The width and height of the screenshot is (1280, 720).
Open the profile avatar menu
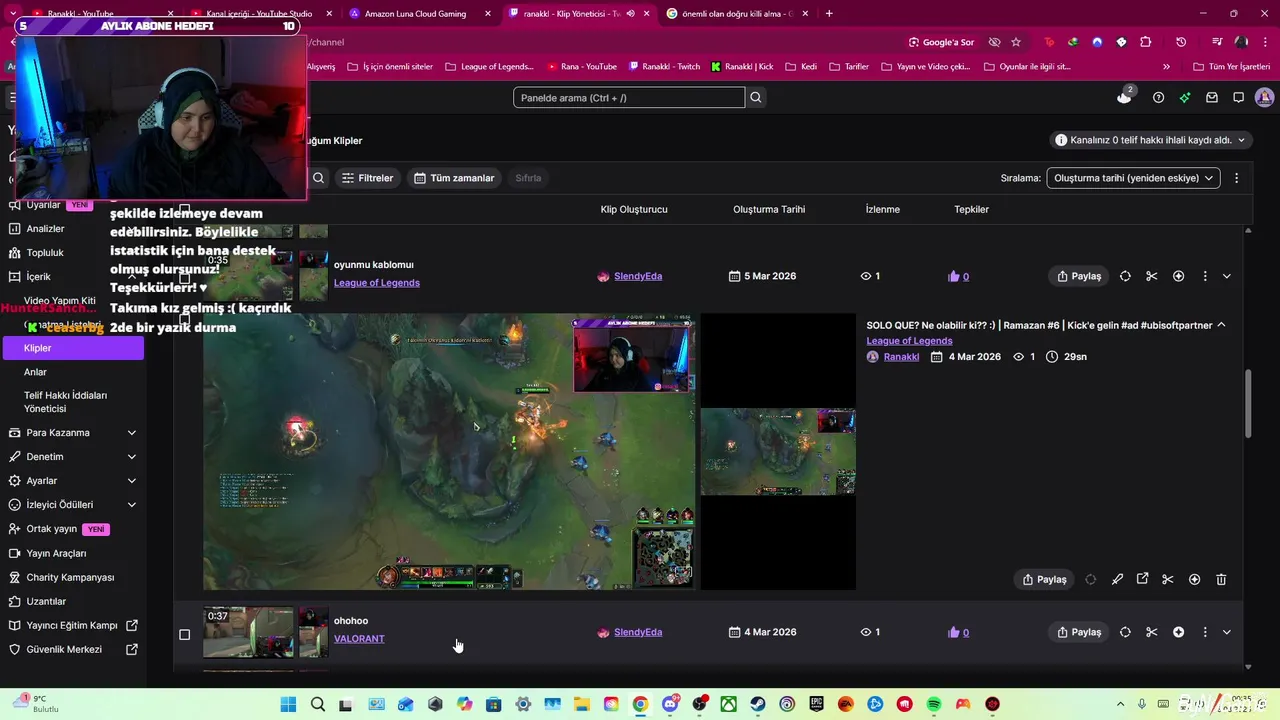tap(1264, 97)
